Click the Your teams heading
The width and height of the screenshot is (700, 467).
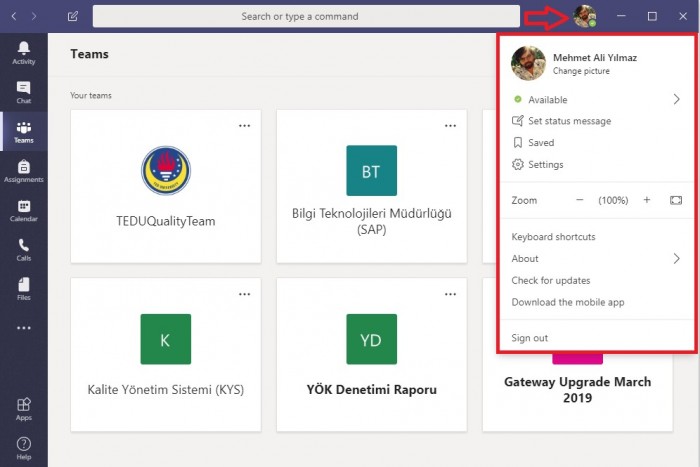[x=91, y=96]
